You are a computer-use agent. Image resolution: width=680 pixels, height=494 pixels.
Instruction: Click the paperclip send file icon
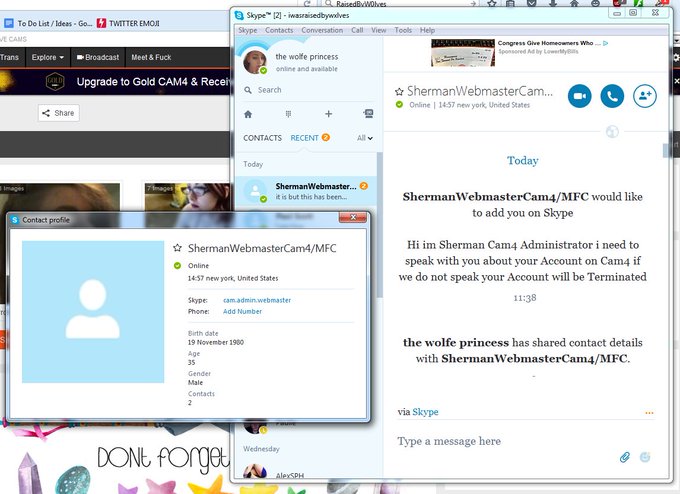tap(624, 457)
